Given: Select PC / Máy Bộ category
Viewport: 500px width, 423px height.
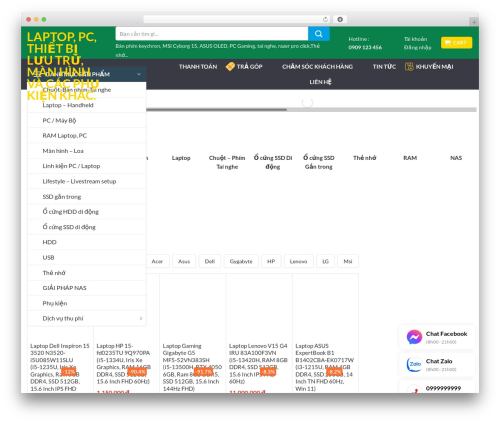Looking at the screenshot, I should point(87,120).
